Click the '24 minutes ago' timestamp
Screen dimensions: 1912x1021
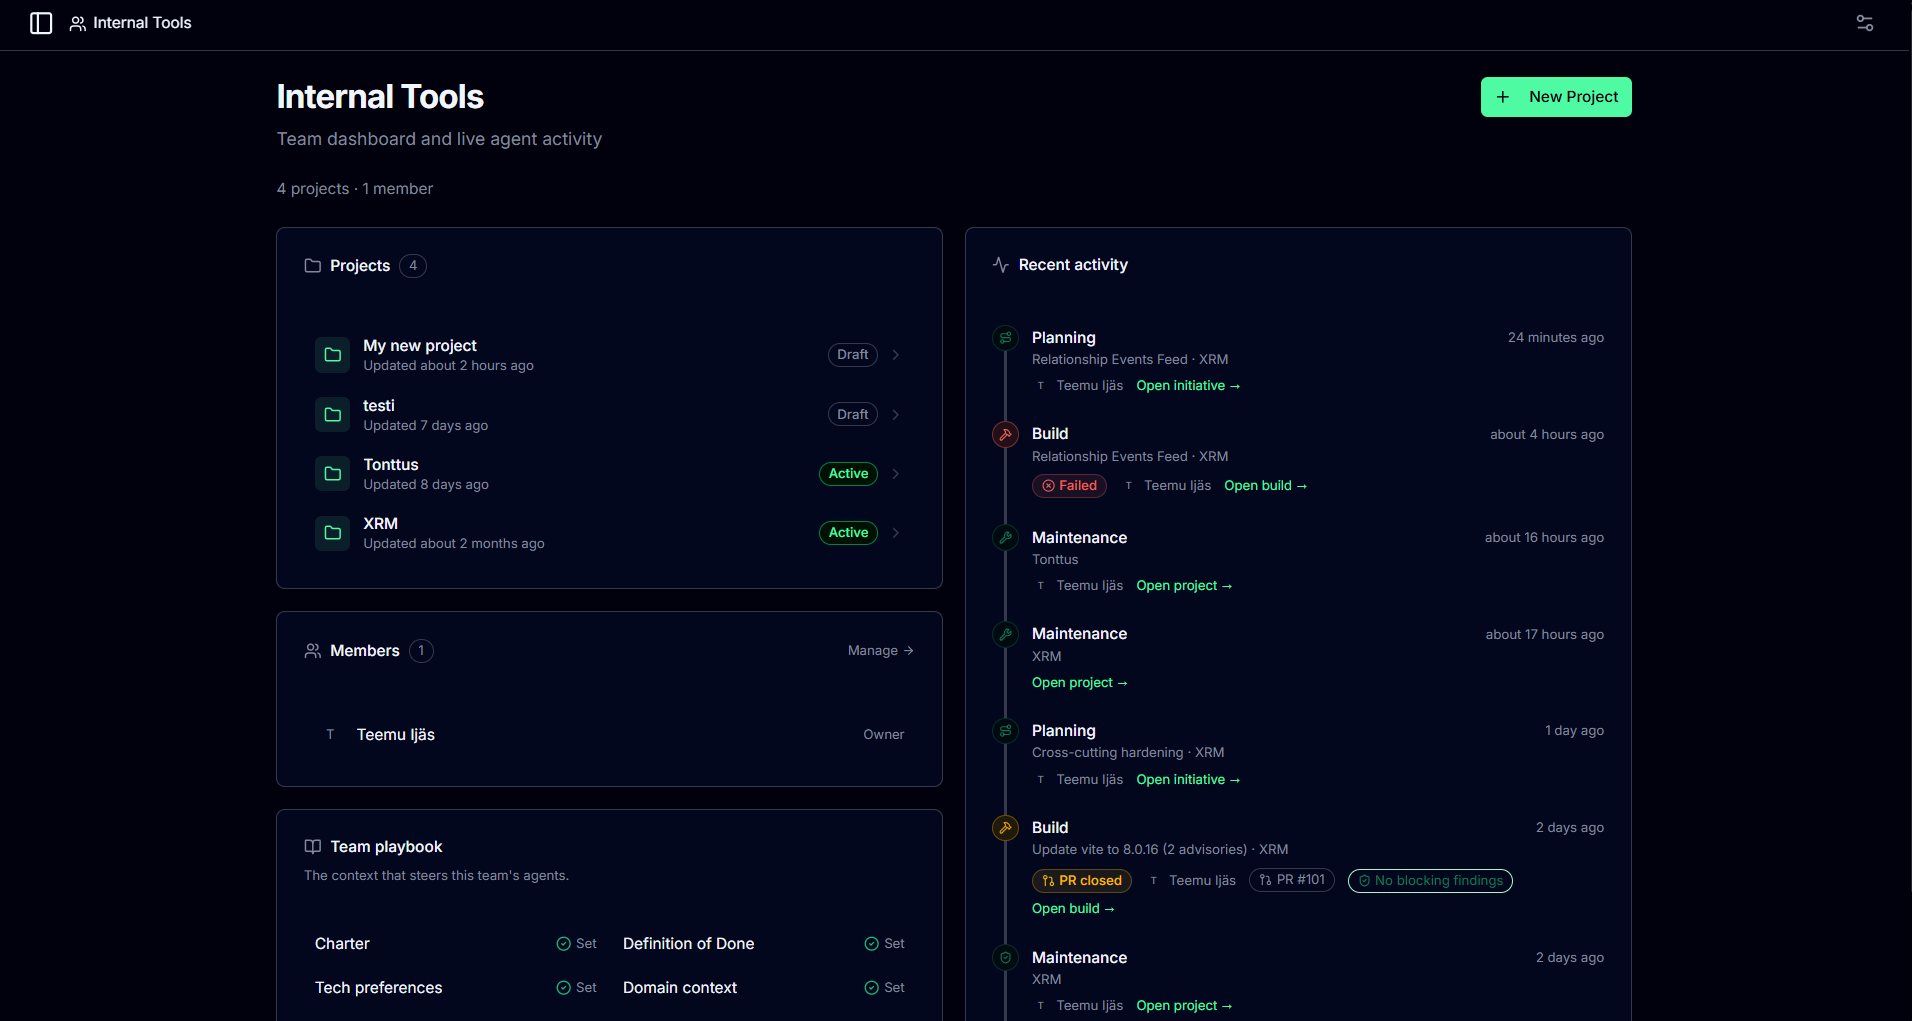(x=1556, y=338)
